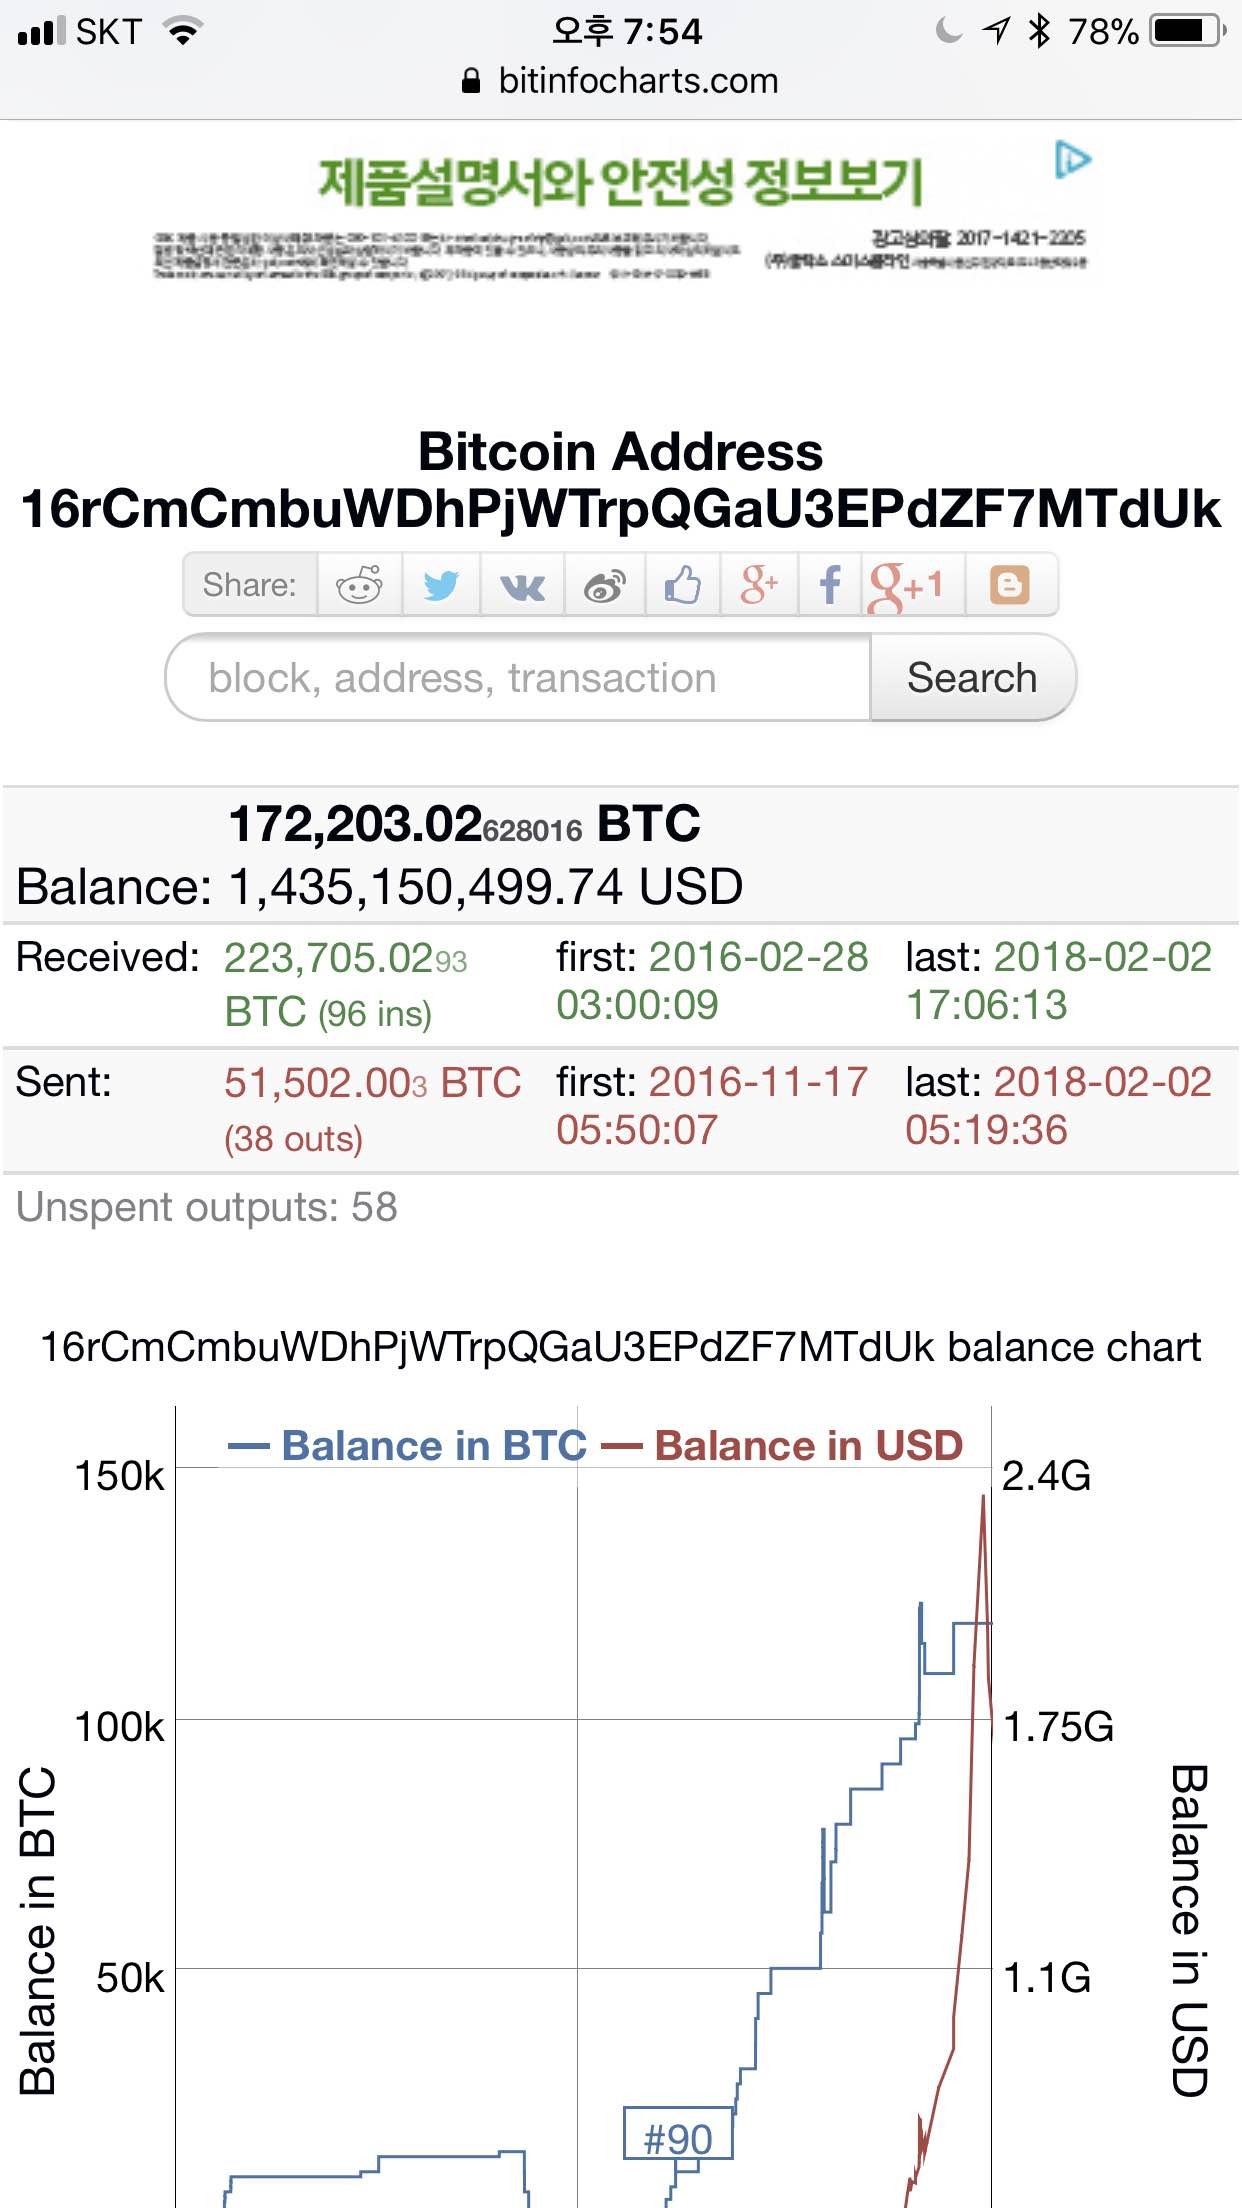Share the address on Twitter
The image size is (1242, 2208).
tap(441, 585)
